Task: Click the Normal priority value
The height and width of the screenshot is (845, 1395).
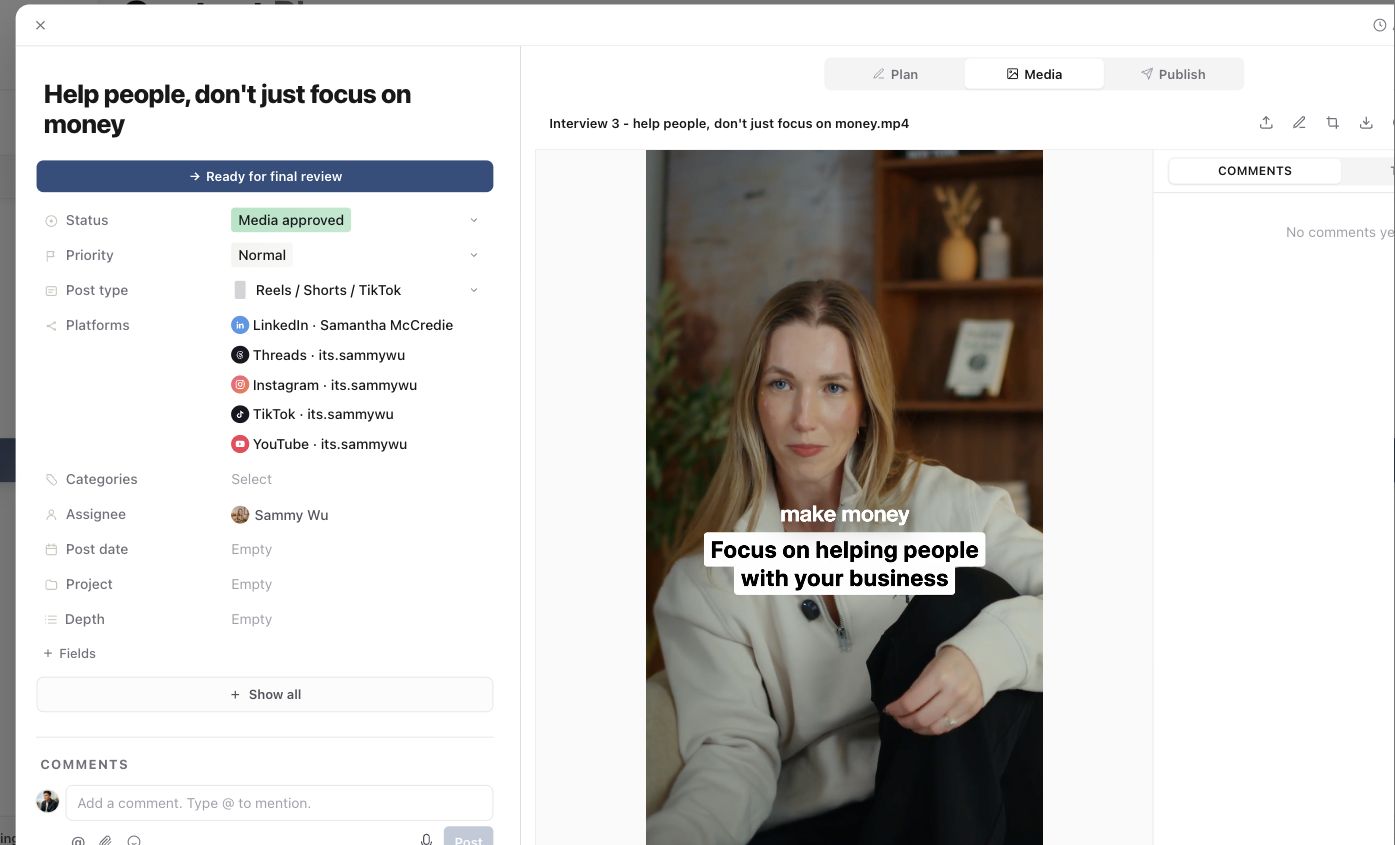Action: tap(262, 255)
